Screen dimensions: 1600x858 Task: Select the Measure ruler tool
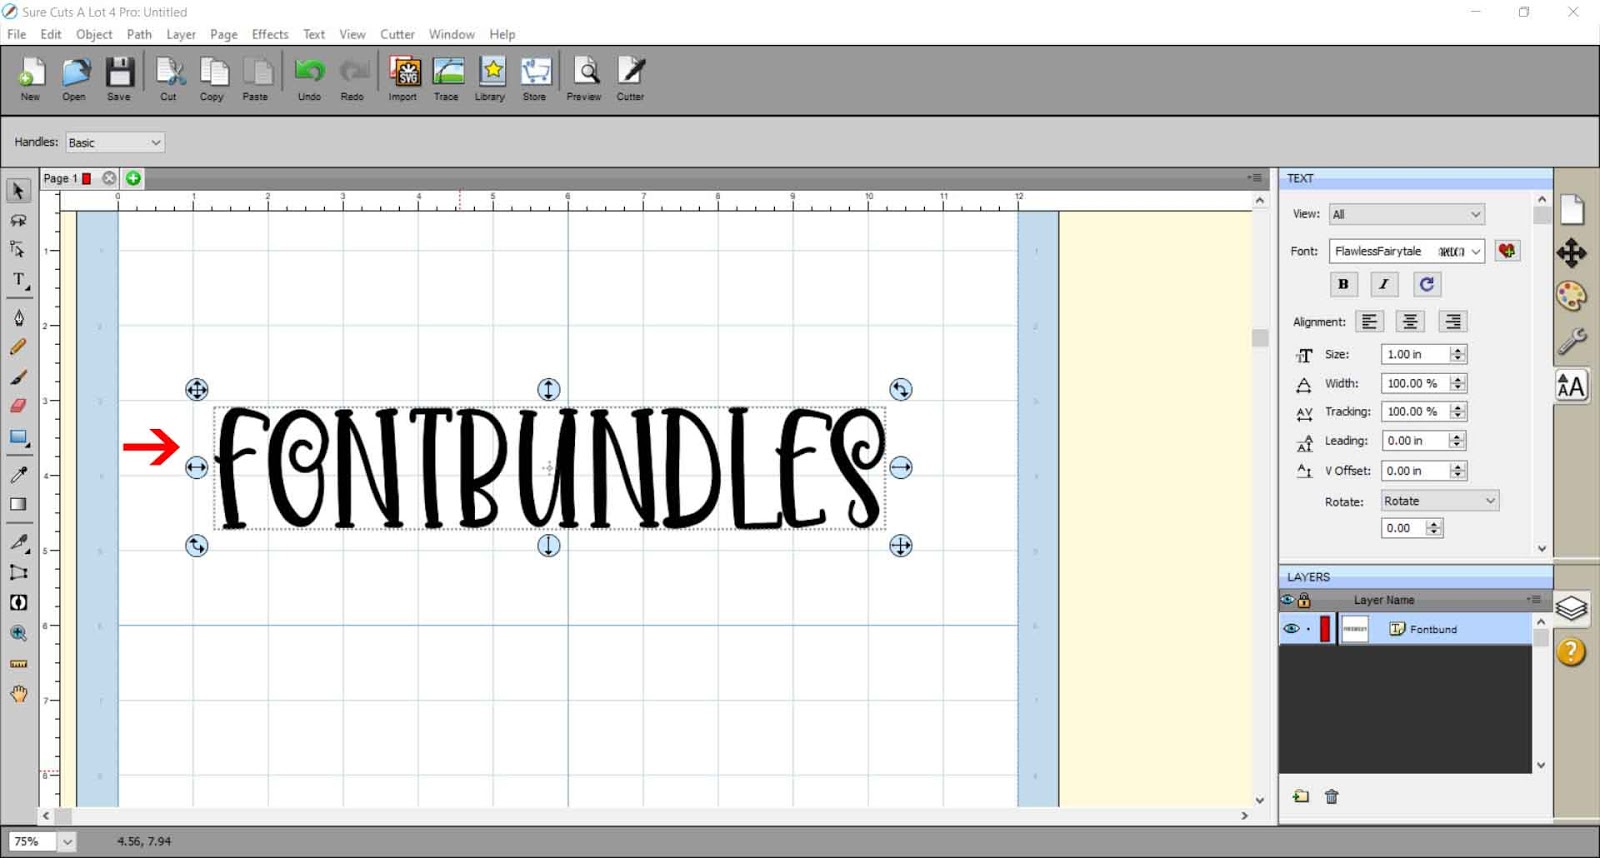(18, 664)
